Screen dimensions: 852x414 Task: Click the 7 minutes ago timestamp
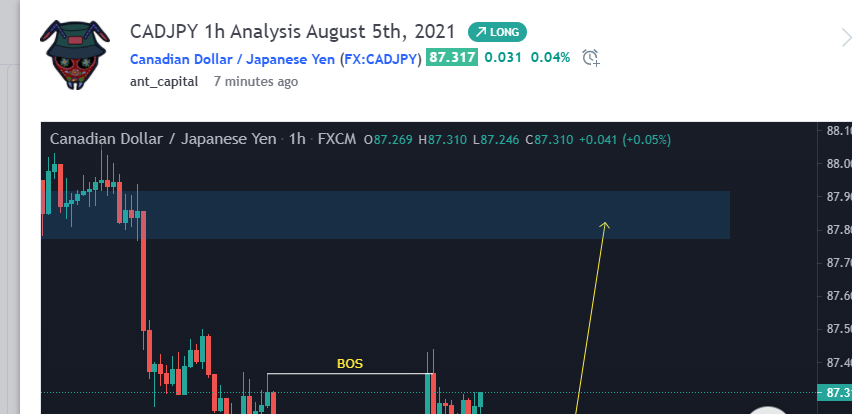[255, 82]
